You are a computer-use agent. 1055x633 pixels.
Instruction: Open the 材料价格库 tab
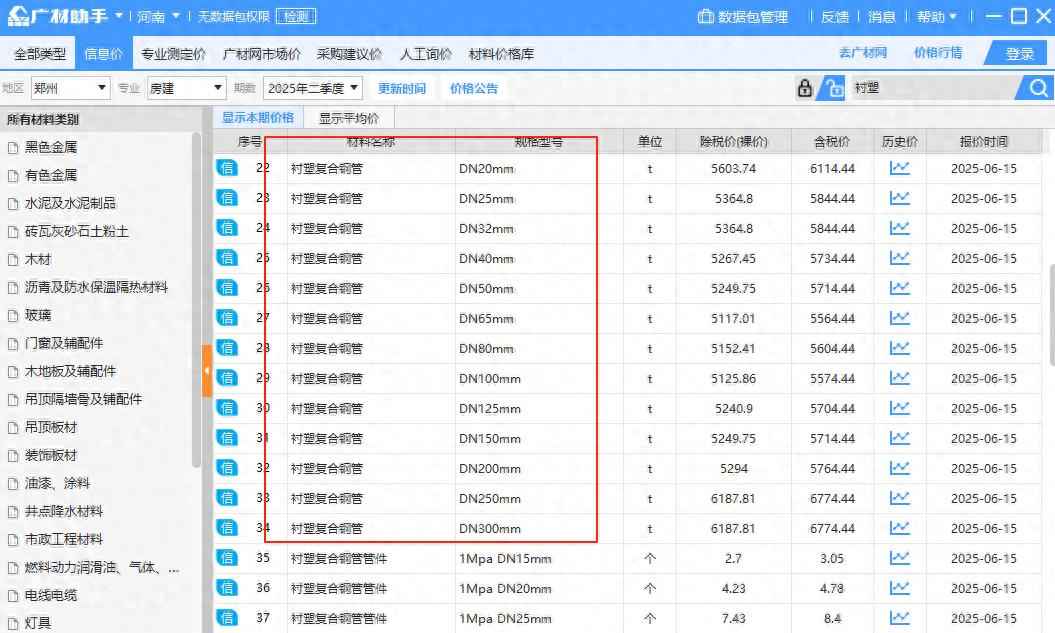point(499,55)
